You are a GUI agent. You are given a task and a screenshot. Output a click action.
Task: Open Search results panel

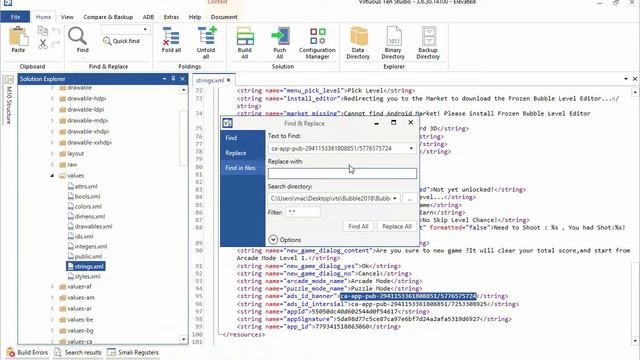pyautogui.click(x=78, y=352)
